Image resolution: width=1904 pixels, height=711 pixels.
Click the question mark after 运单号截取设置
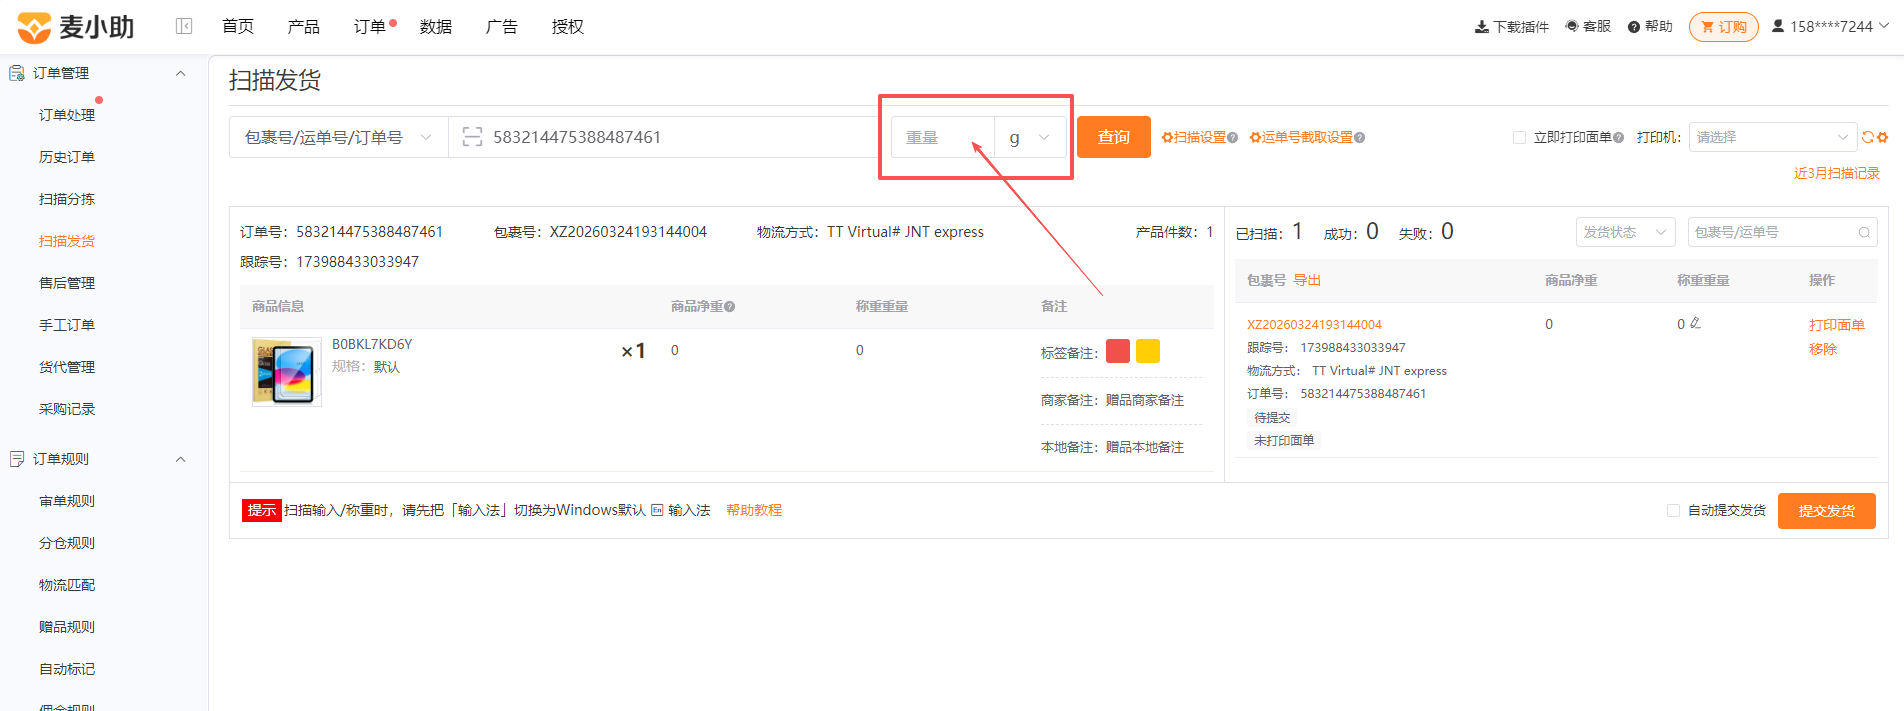(x=1359, y=138)
